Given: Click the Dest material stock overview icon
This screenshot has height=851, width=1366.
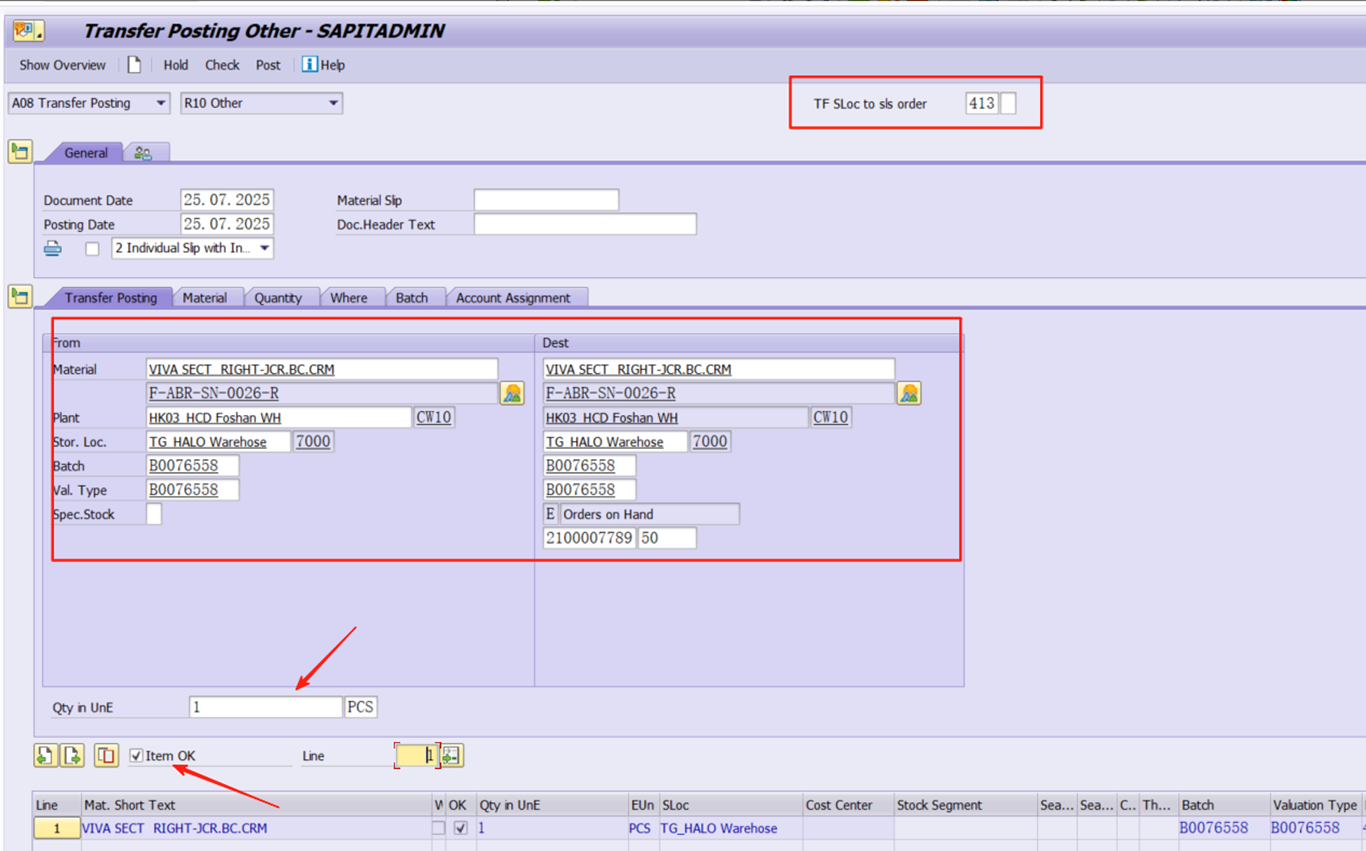Looking at the screenshot, I should click(x=909, y=394).
